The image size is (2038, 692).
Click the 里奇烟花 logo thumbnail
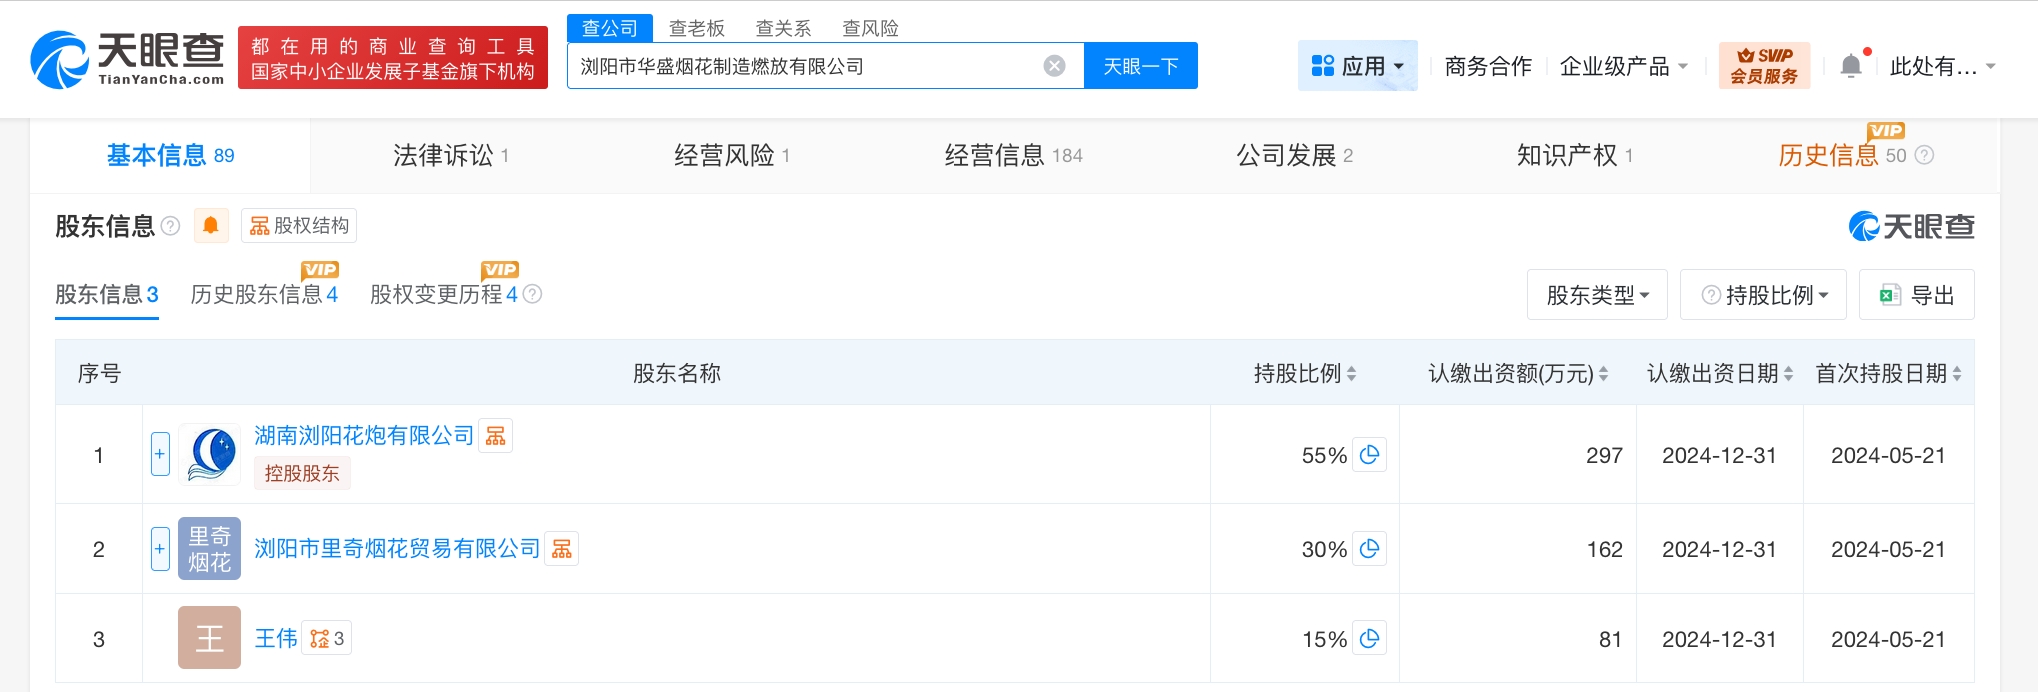point(210,548)
